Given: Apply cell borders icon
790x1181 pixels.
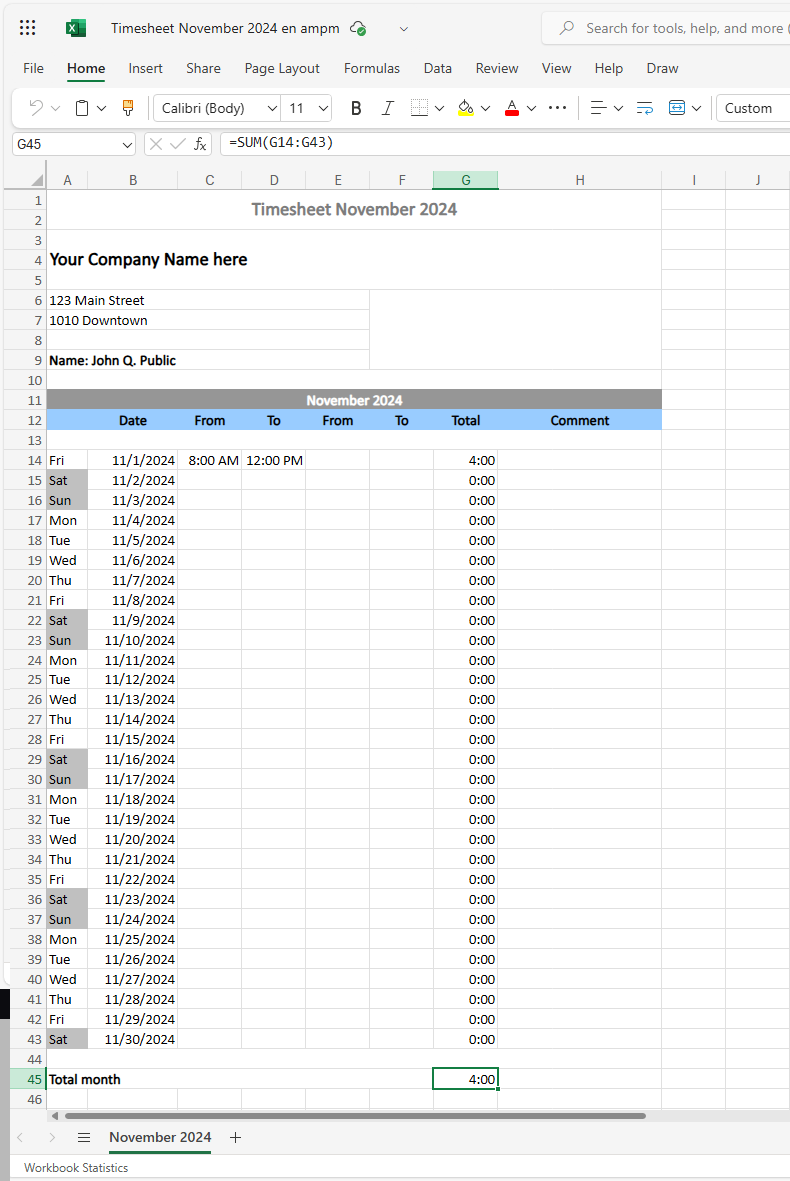Looking at the screenshot, I should (419, 108).
